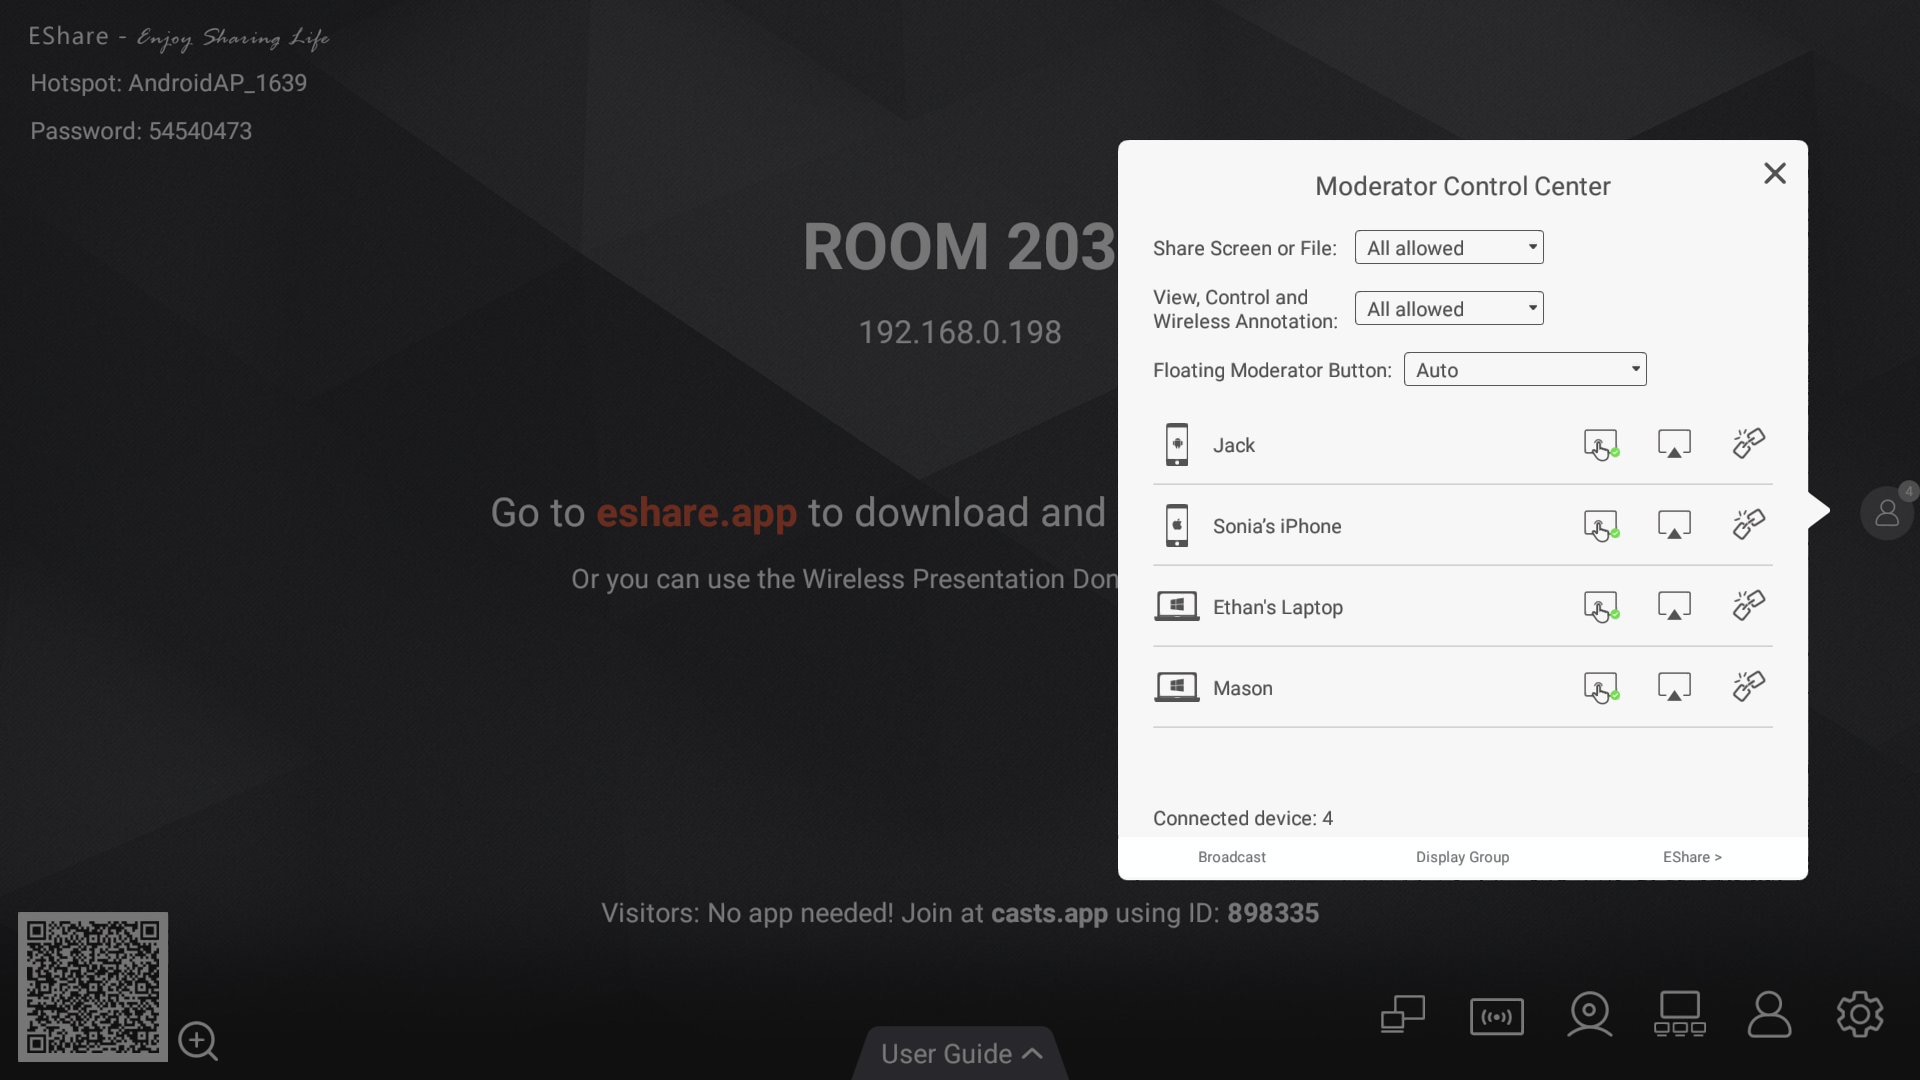Open settings gear in bottom toolbar

point(1859,1016)
